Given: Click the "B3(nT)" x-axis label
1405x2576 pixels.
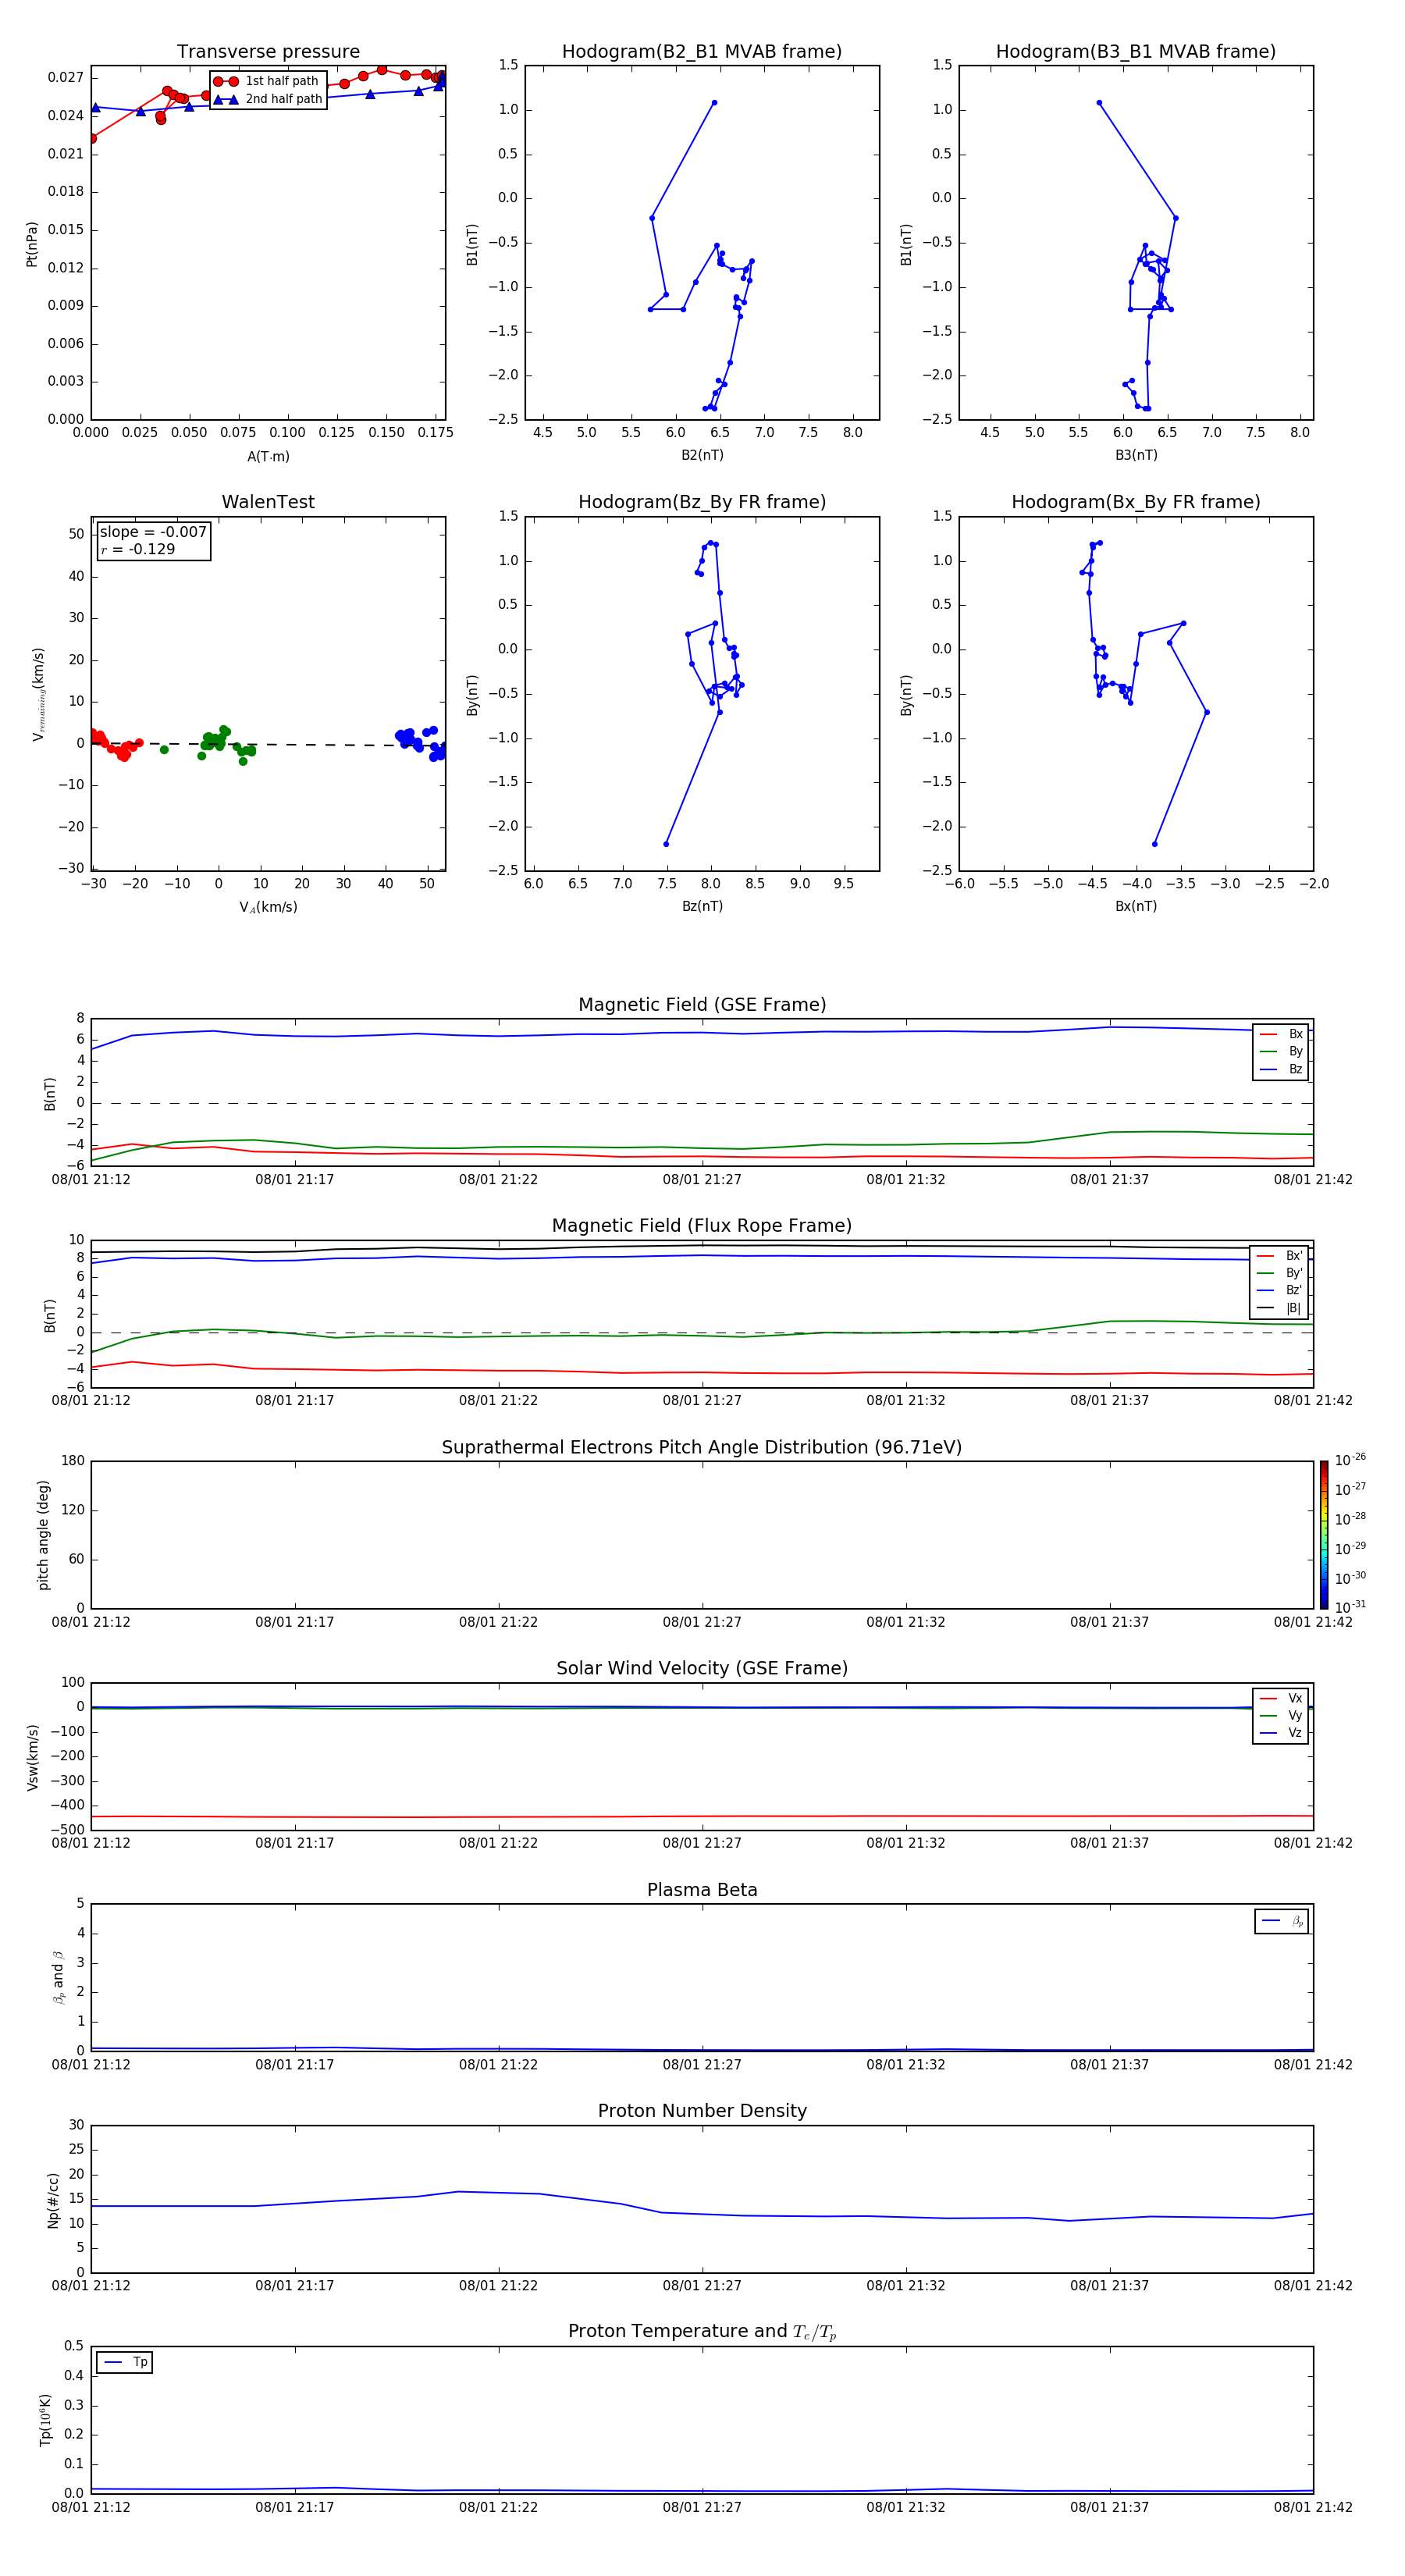Looking at the screenshot, I should [1136, 455].
